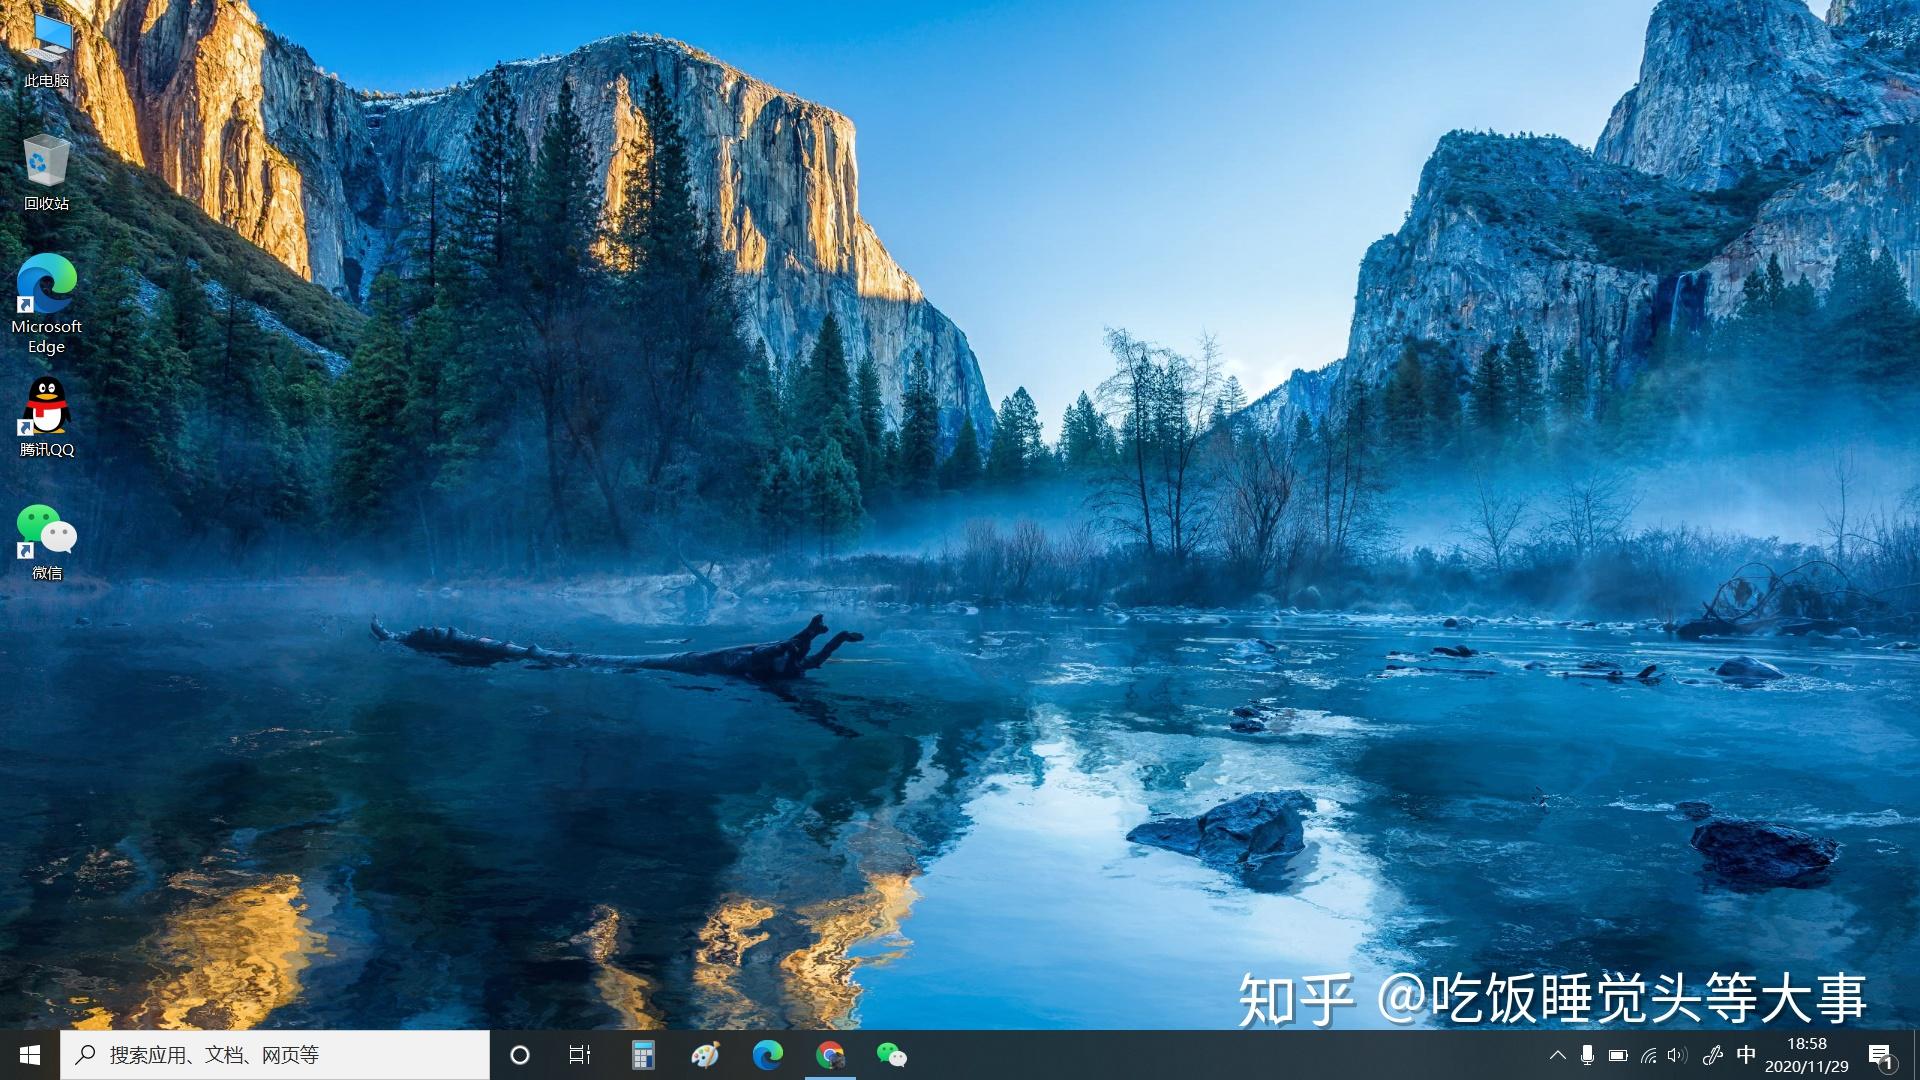Check battery status in the tray
Image resolution: width=1920 pixels, height=1080 pixels.
pos(1618,1055)
